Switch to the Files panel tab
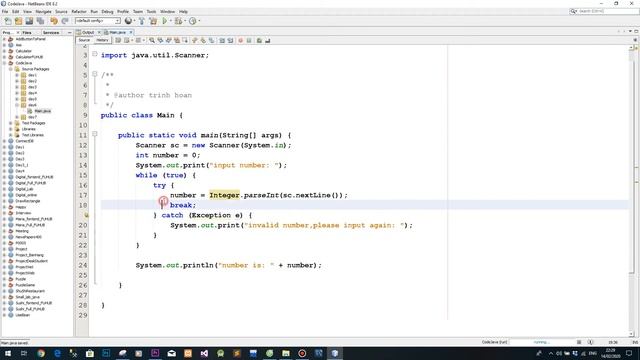 27,32
